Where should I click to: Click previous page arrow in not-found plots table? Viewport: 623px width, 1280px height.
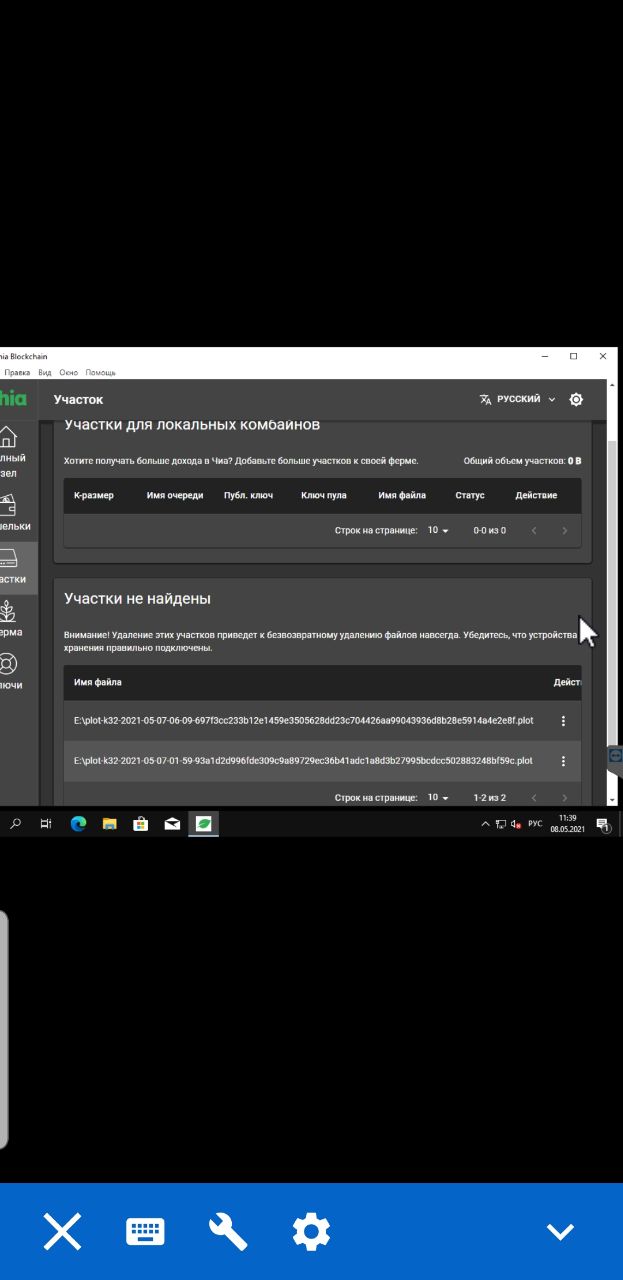[x=534, y=798]
